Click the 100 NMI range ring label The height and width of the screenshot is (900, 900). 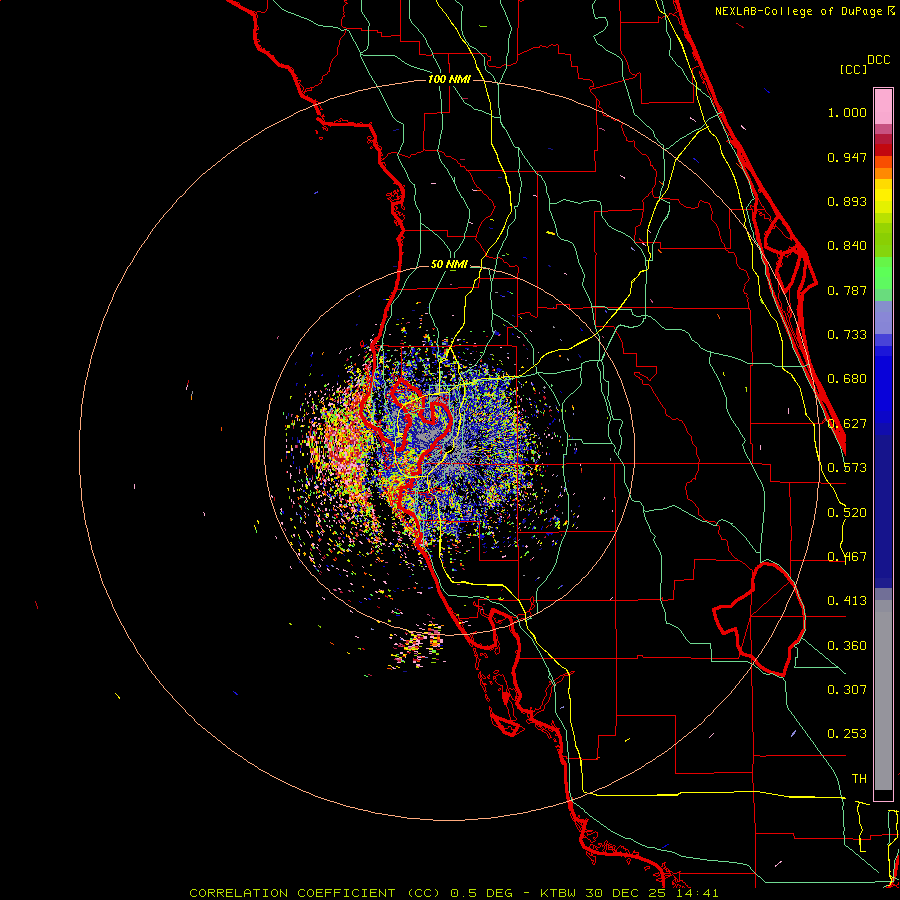(449, 79)
